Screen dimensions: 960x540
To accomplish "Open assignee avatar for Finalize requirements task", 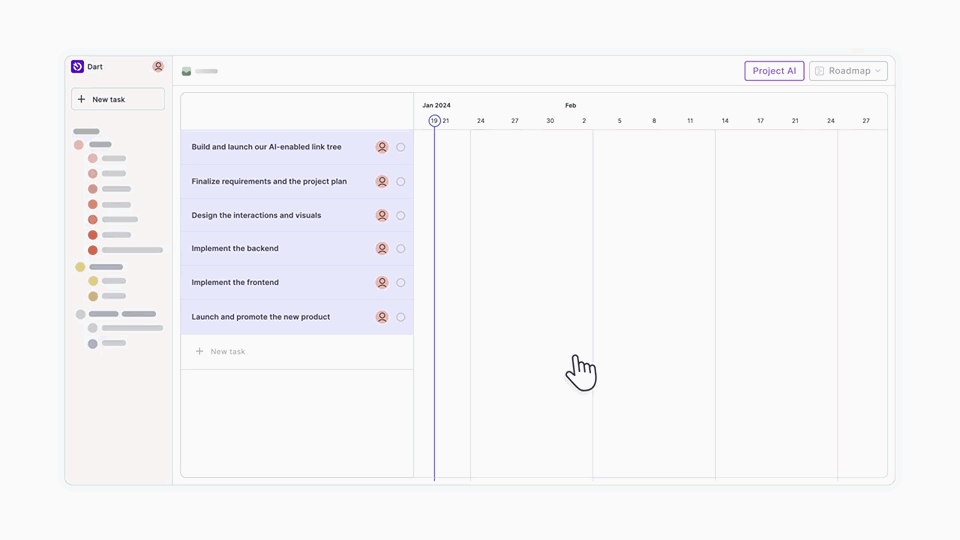I will click(x=382, y=181).
